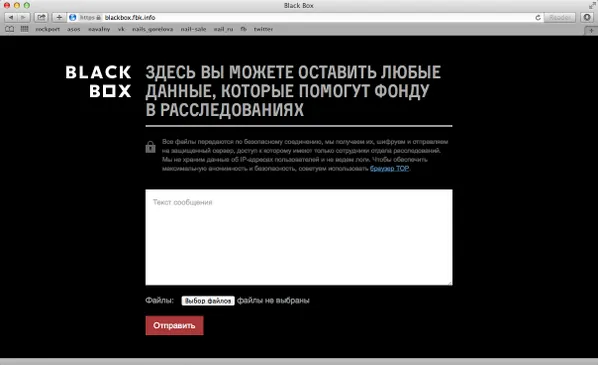
Task: Open the reading list book icon
Action: pyautogui.click(x=10, y=29)
